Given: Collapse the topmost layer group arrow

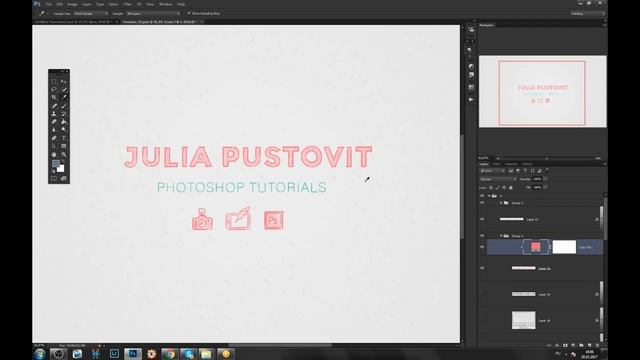Looking at the screenshot, I should (x=489, y=196).
